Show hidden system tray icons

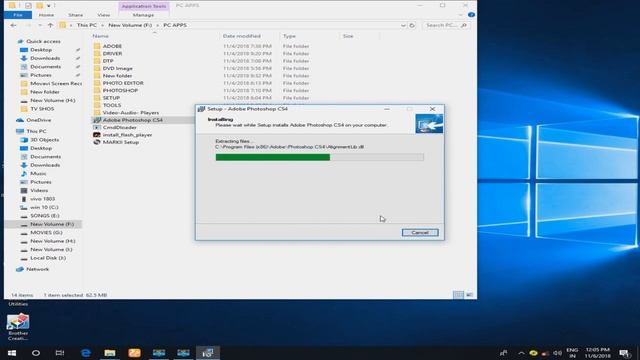521,353
